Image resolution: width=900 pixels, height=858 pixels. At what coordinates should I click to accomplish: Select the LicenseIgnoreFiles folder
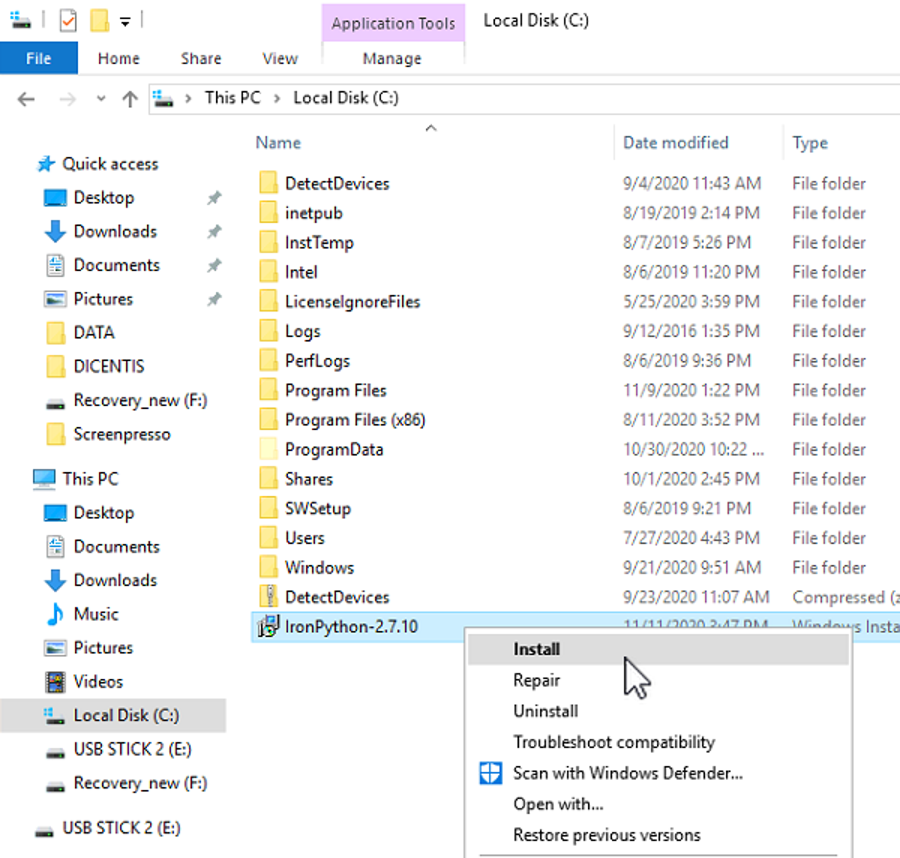352,301
